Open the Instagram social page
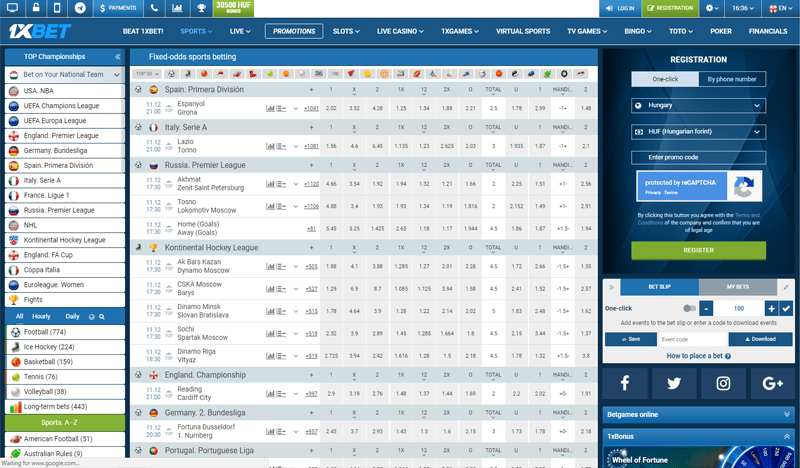800x468 pixels. [x=723, y=383]
